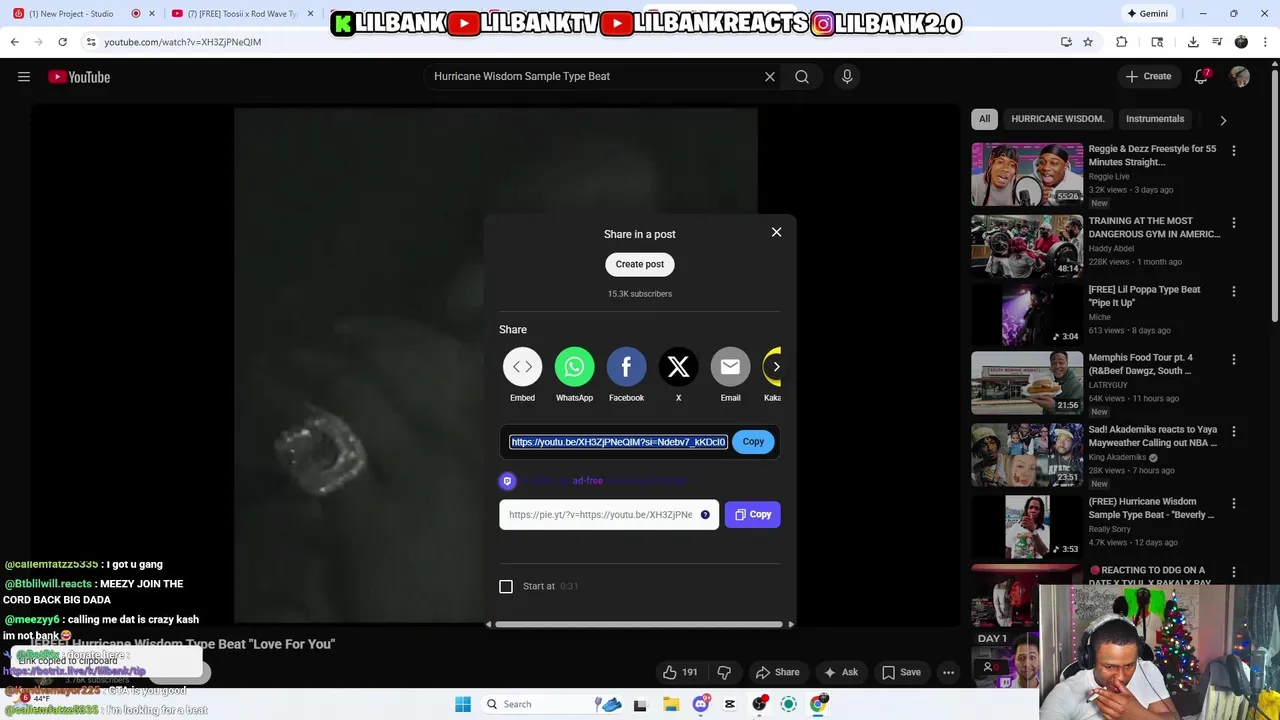Open Chrome downloads

coord(1193,42)
